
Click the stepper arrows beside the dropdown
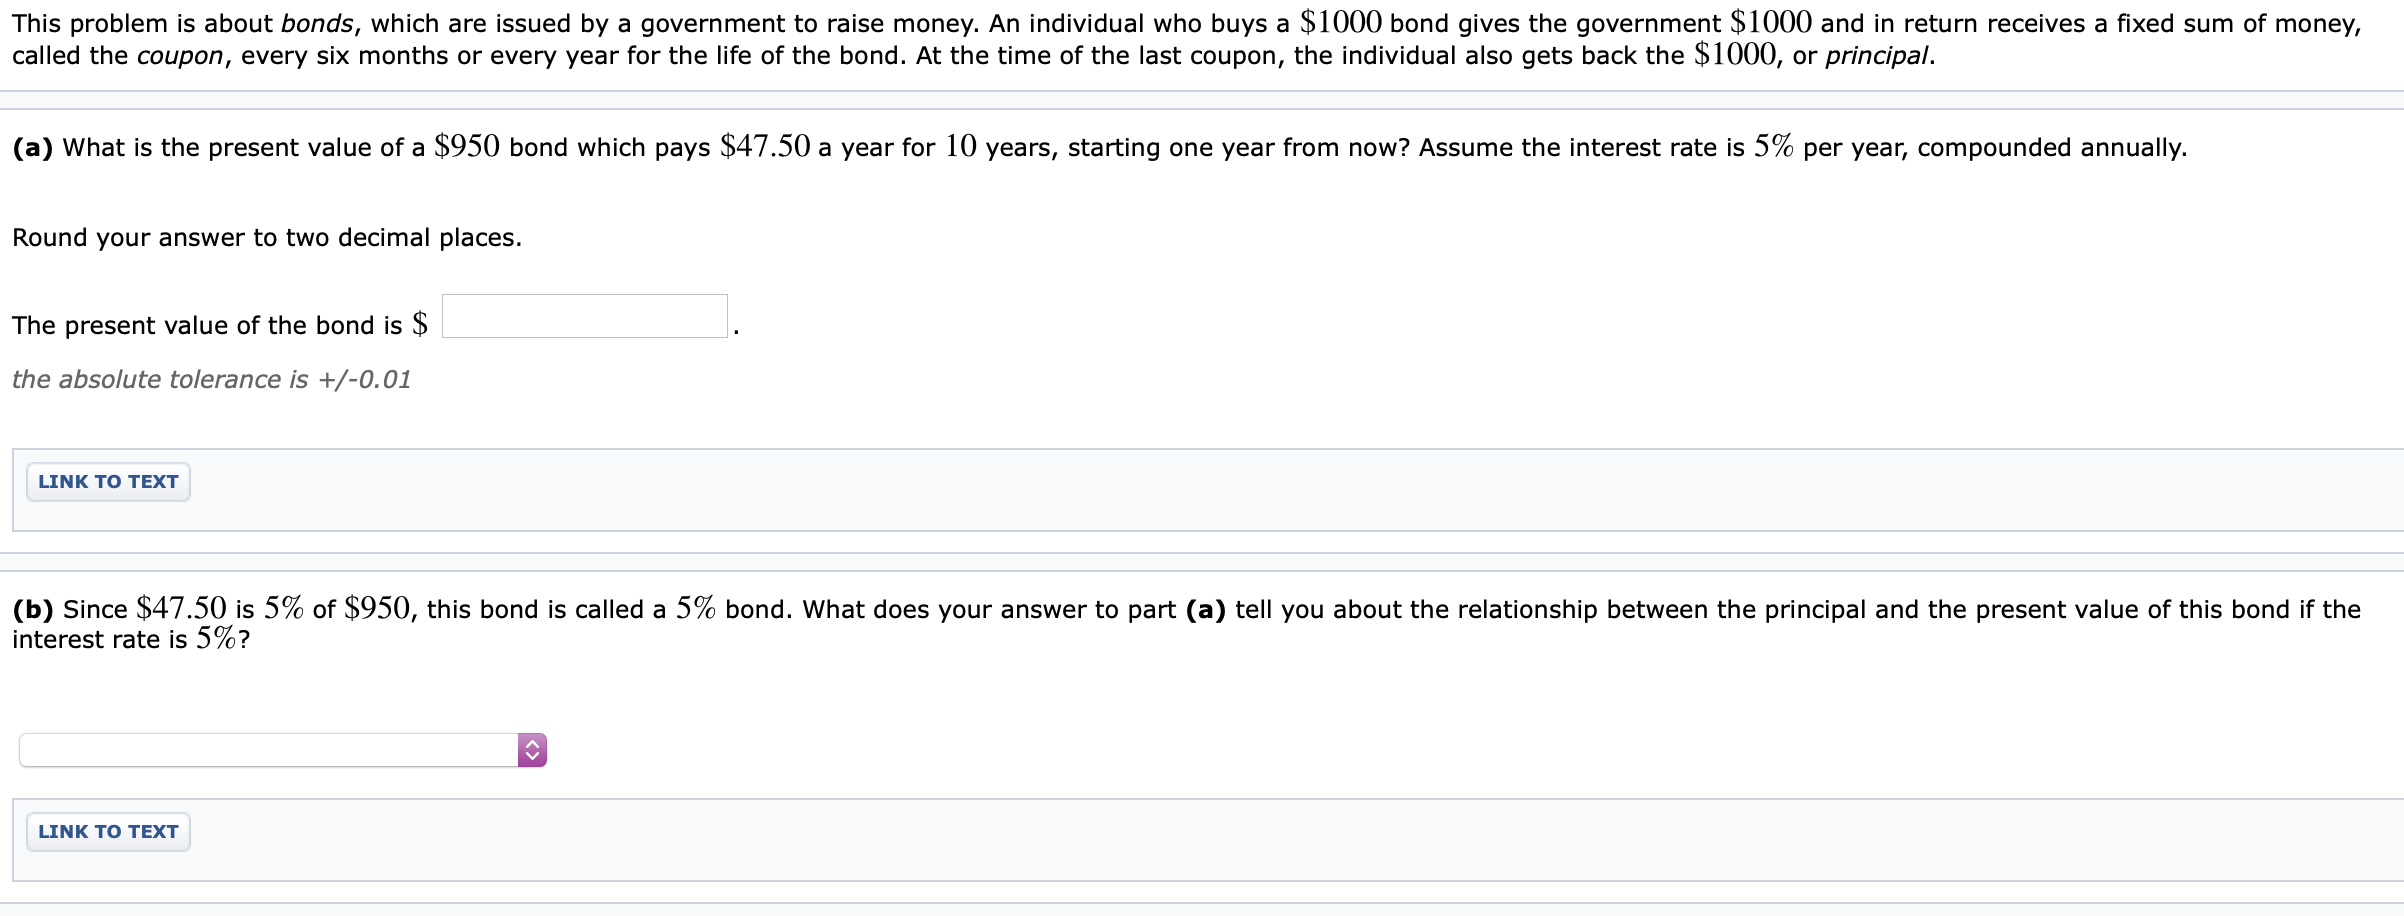pyautogui.click(x=533, y=748)
